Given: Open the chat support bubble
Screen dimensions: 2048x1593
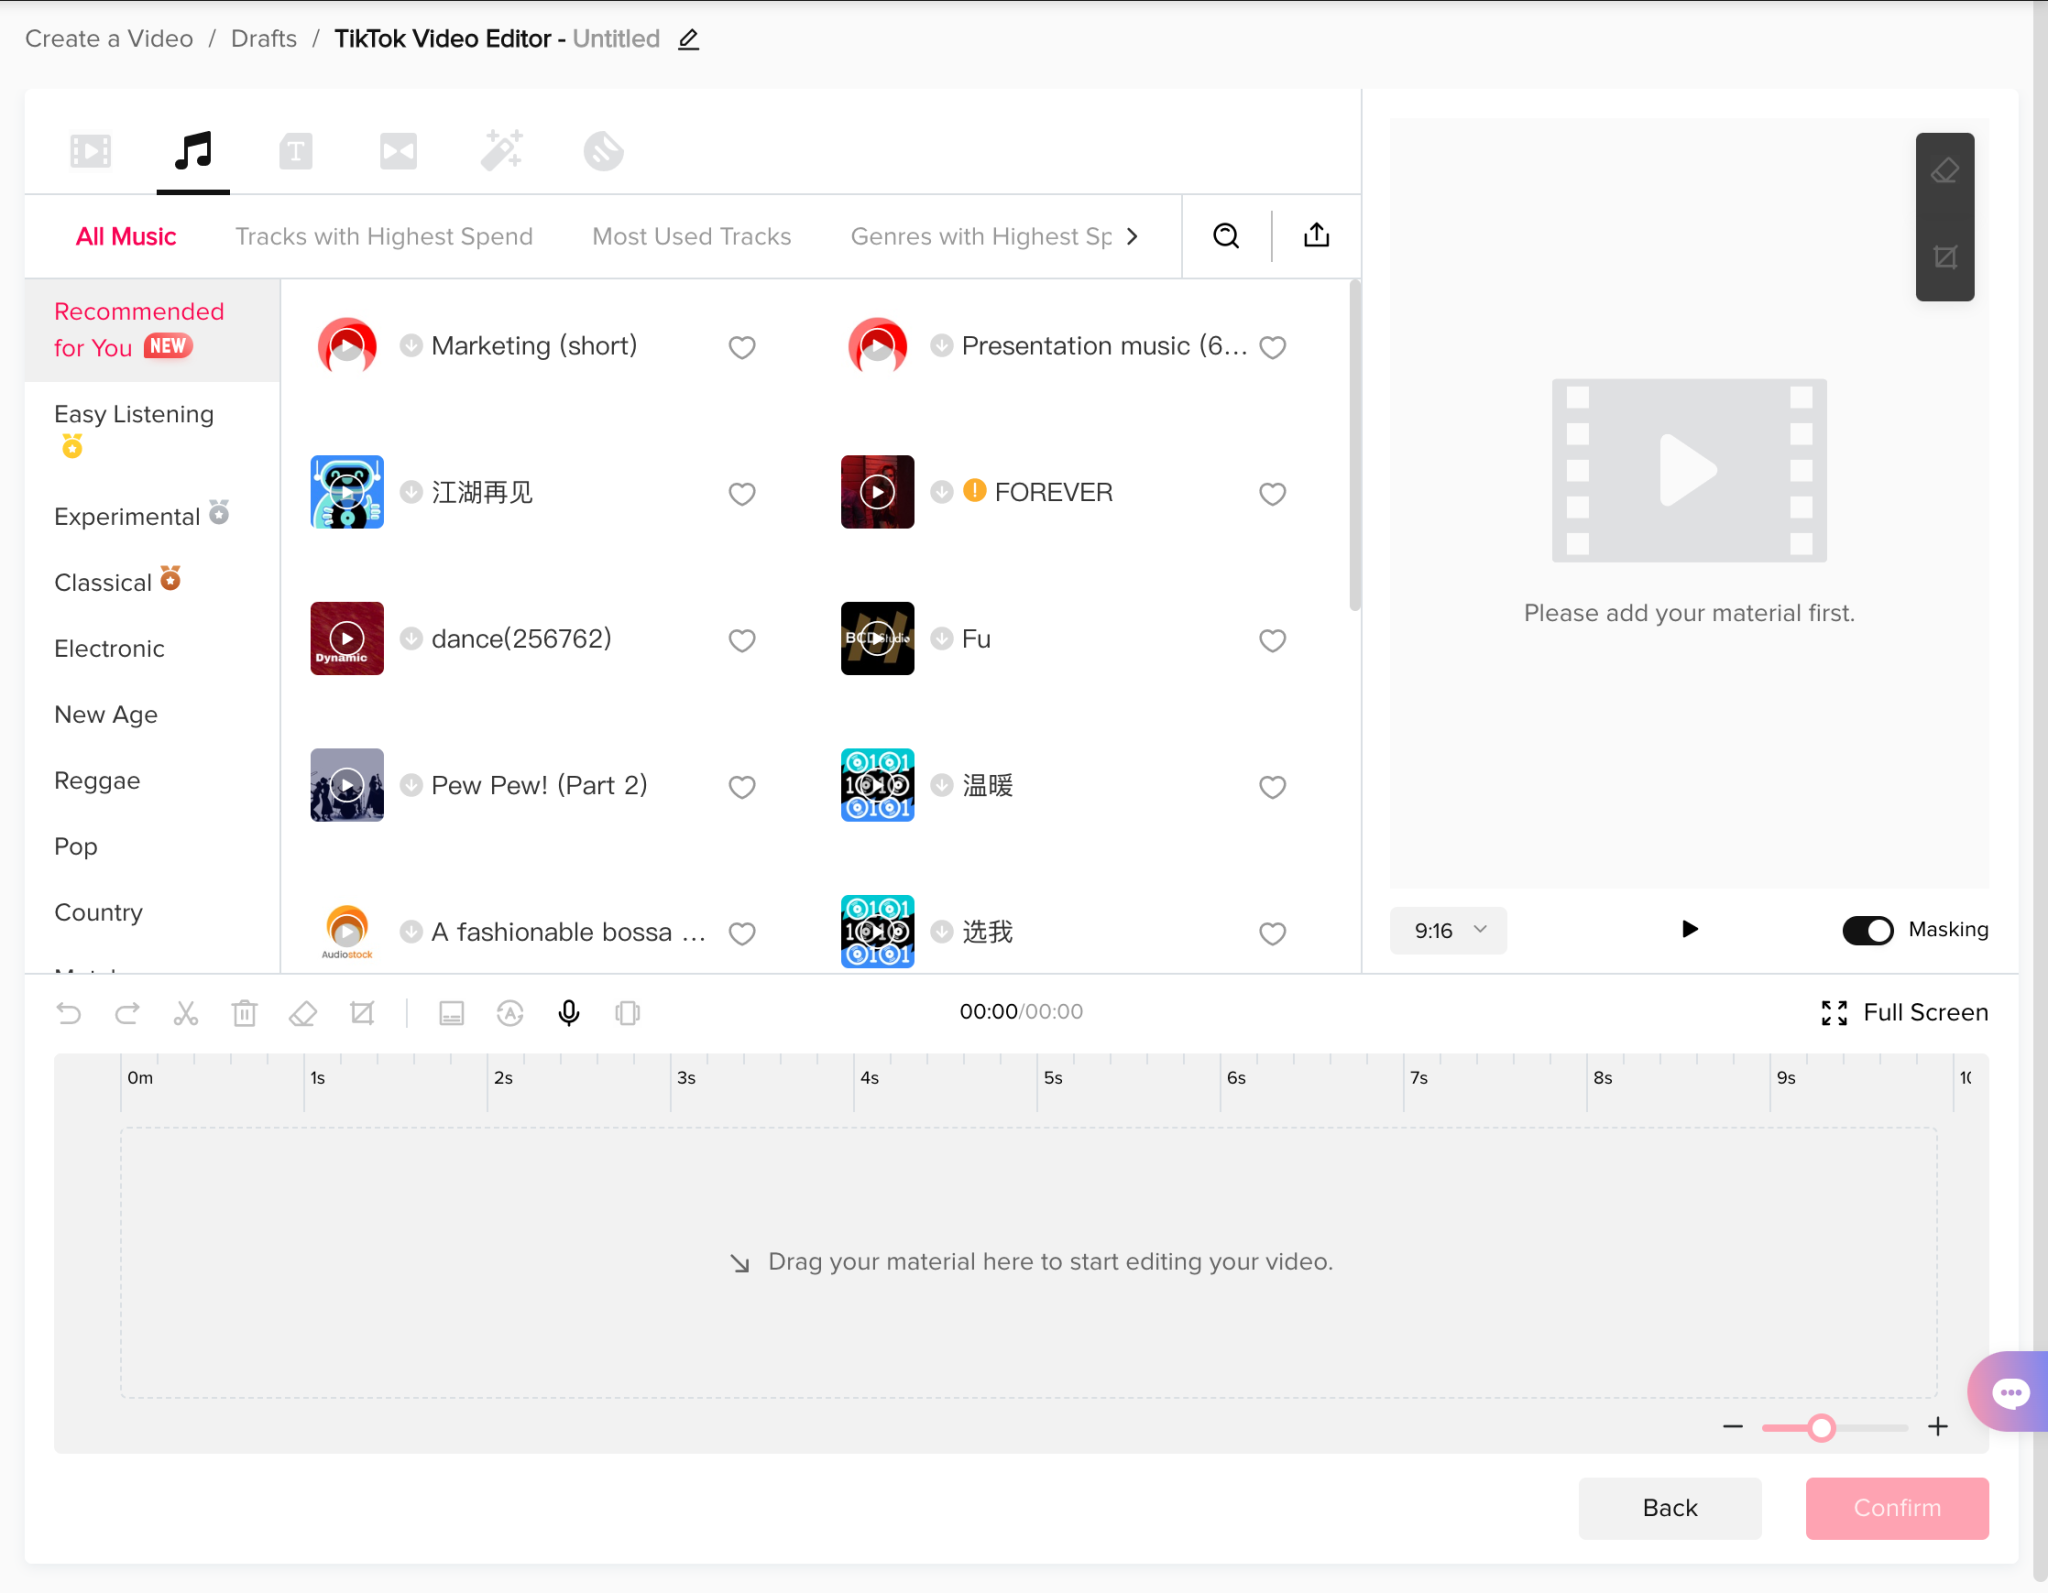Looking at the screenshot, I should pos(2010,1393).
